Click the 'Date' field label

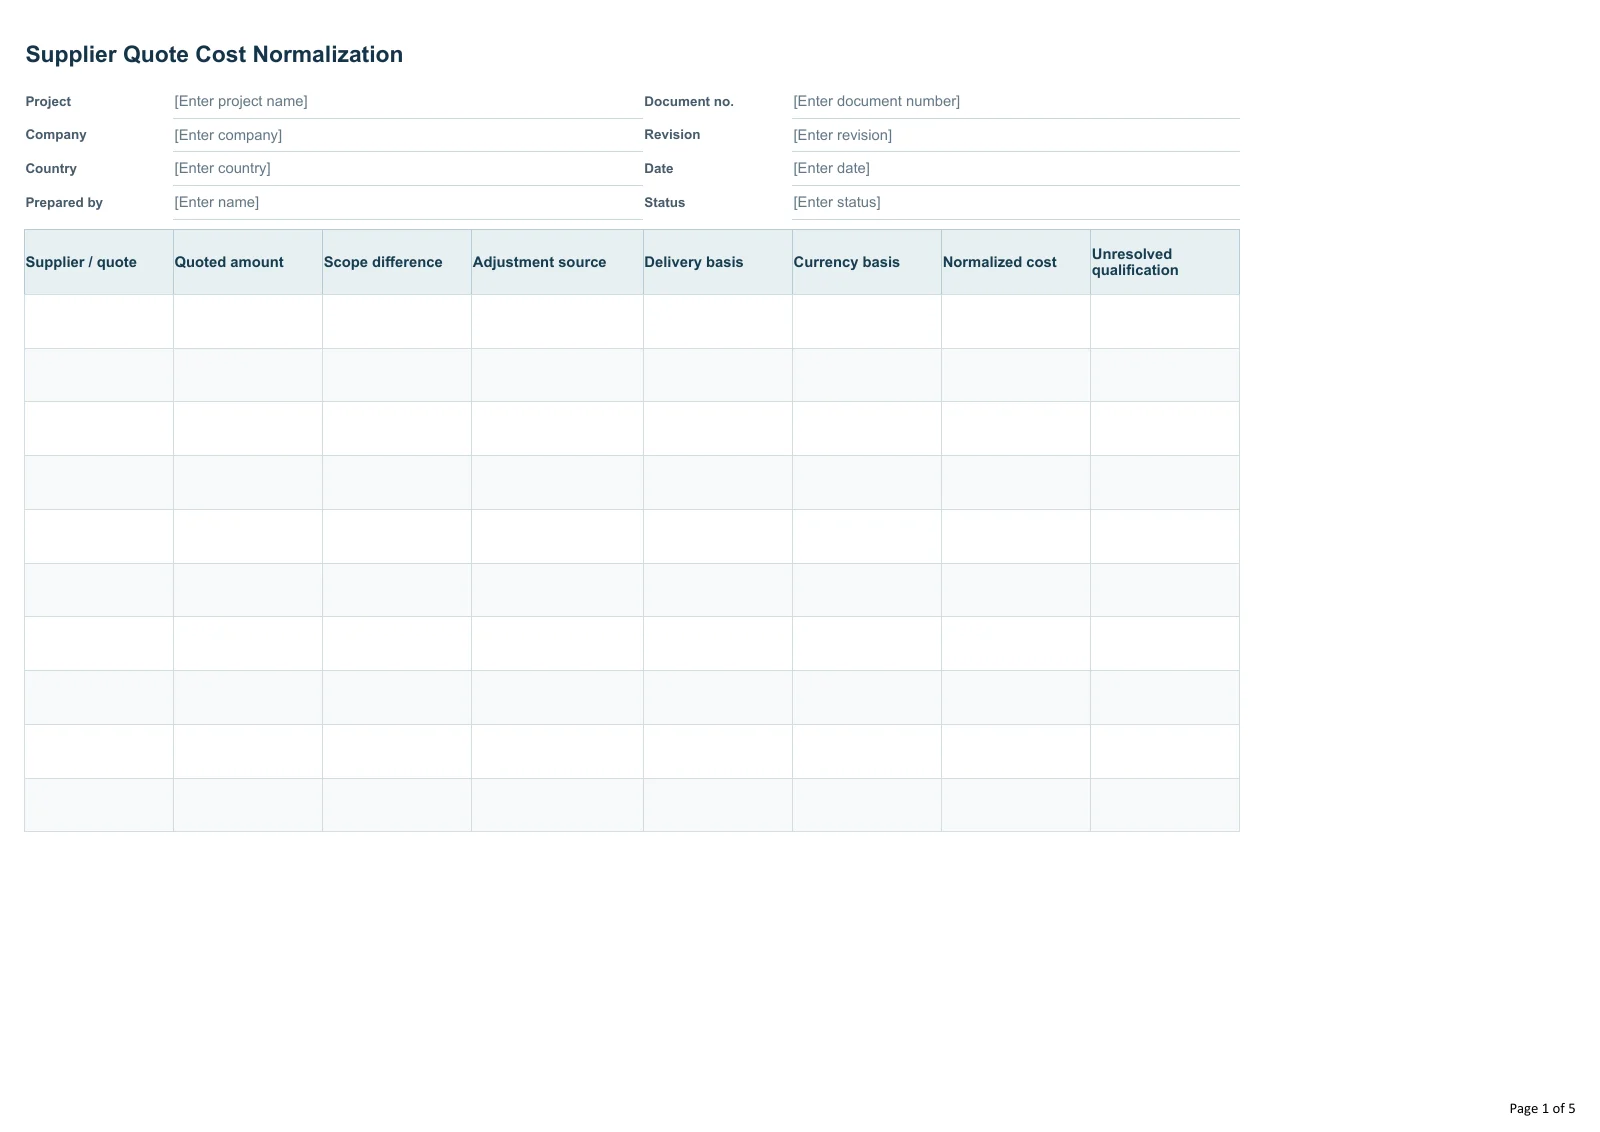pos(659,169)
